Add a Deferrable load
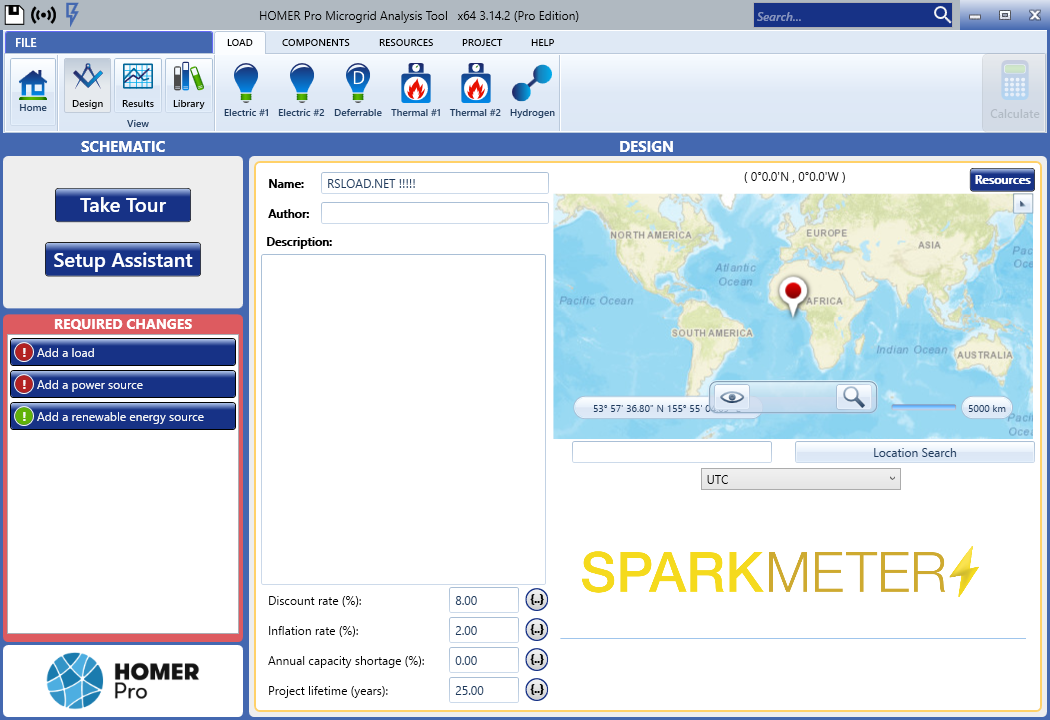 click(358, 90)
